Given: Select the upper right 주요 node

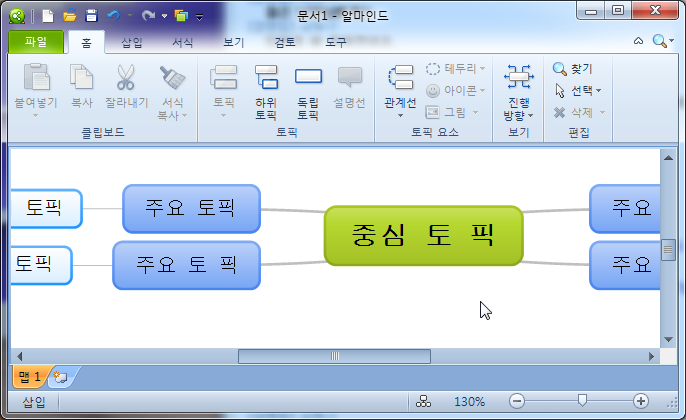Looking at the screenshot, I should [x=625, y=209].
